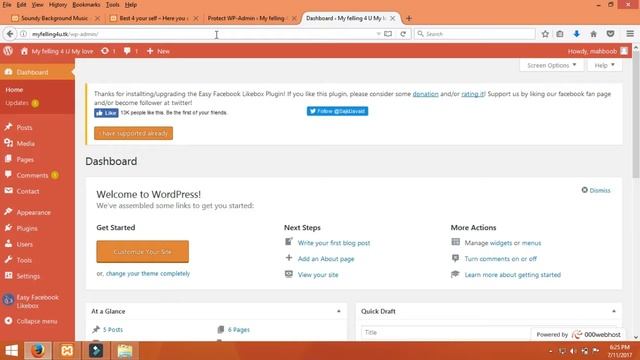The image size is (640, 360).
Task: Click the Facebook Like button
Action: point(106,113)
